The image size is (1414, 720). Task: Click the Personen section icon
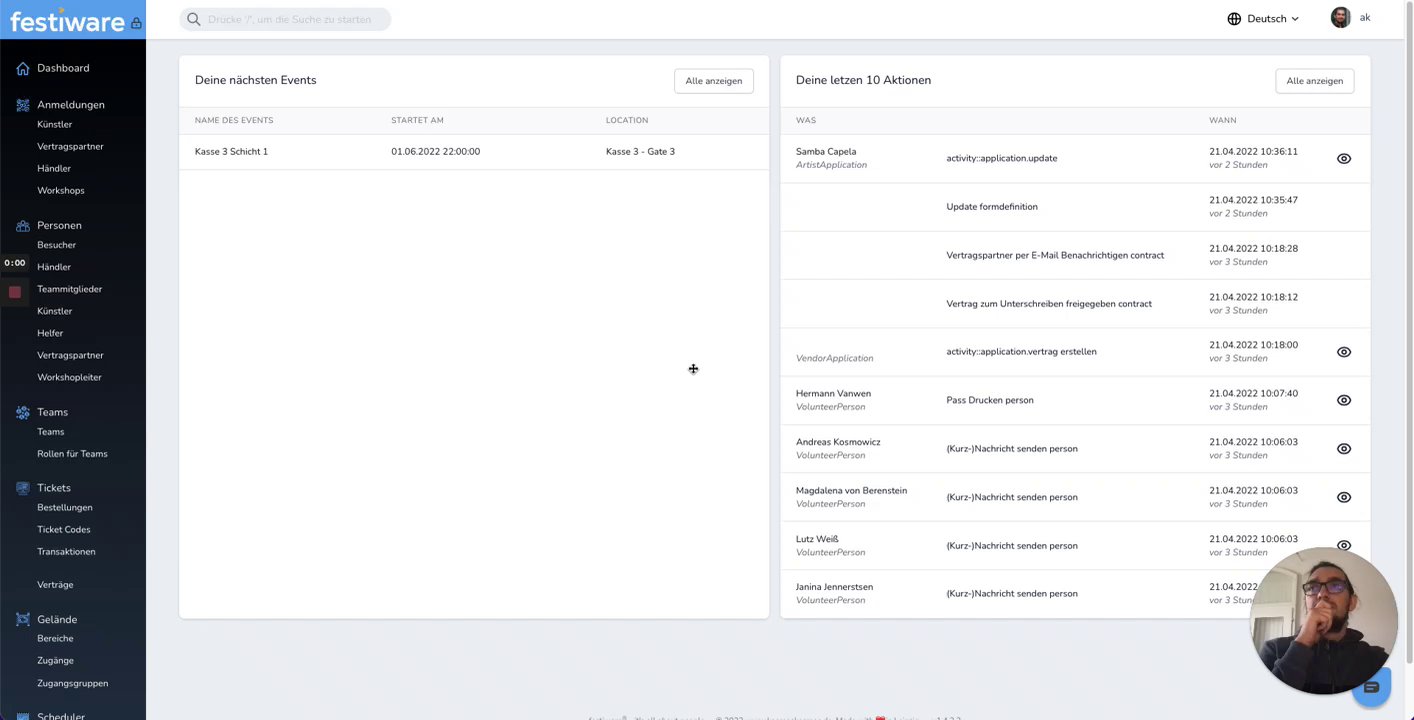pyautogui.click(x=23, y=225)
